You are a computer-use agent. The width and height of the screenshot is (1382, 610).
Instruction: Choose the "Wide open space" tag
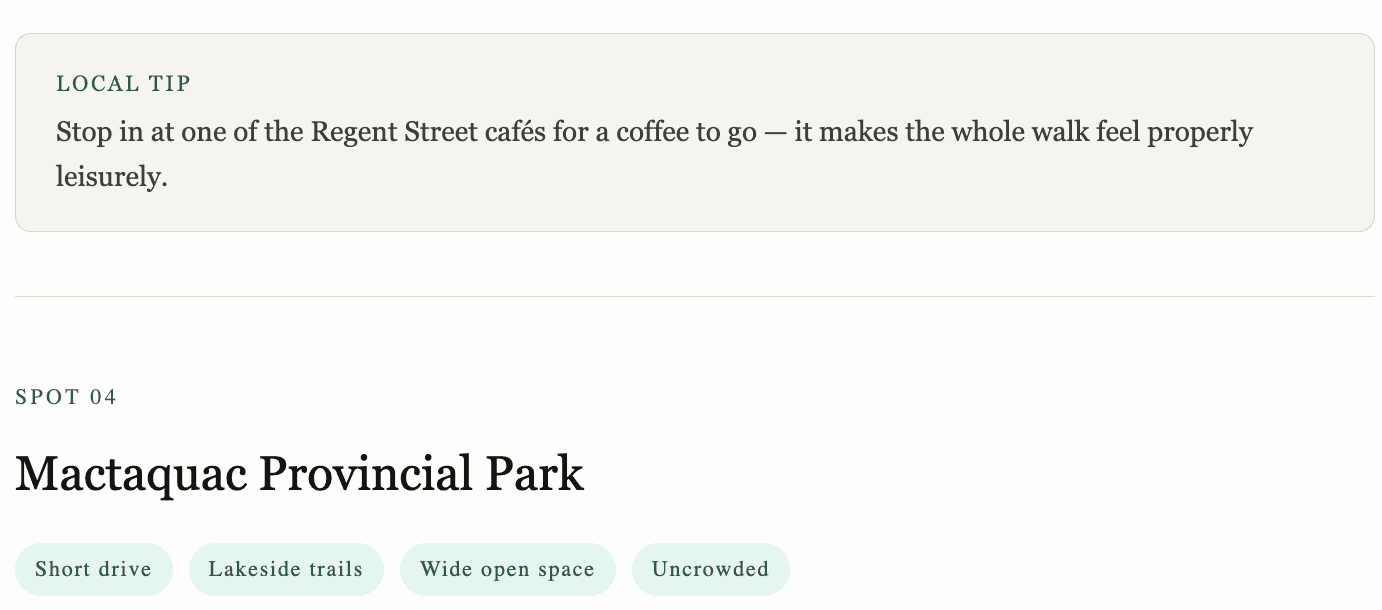click(507, 570)
